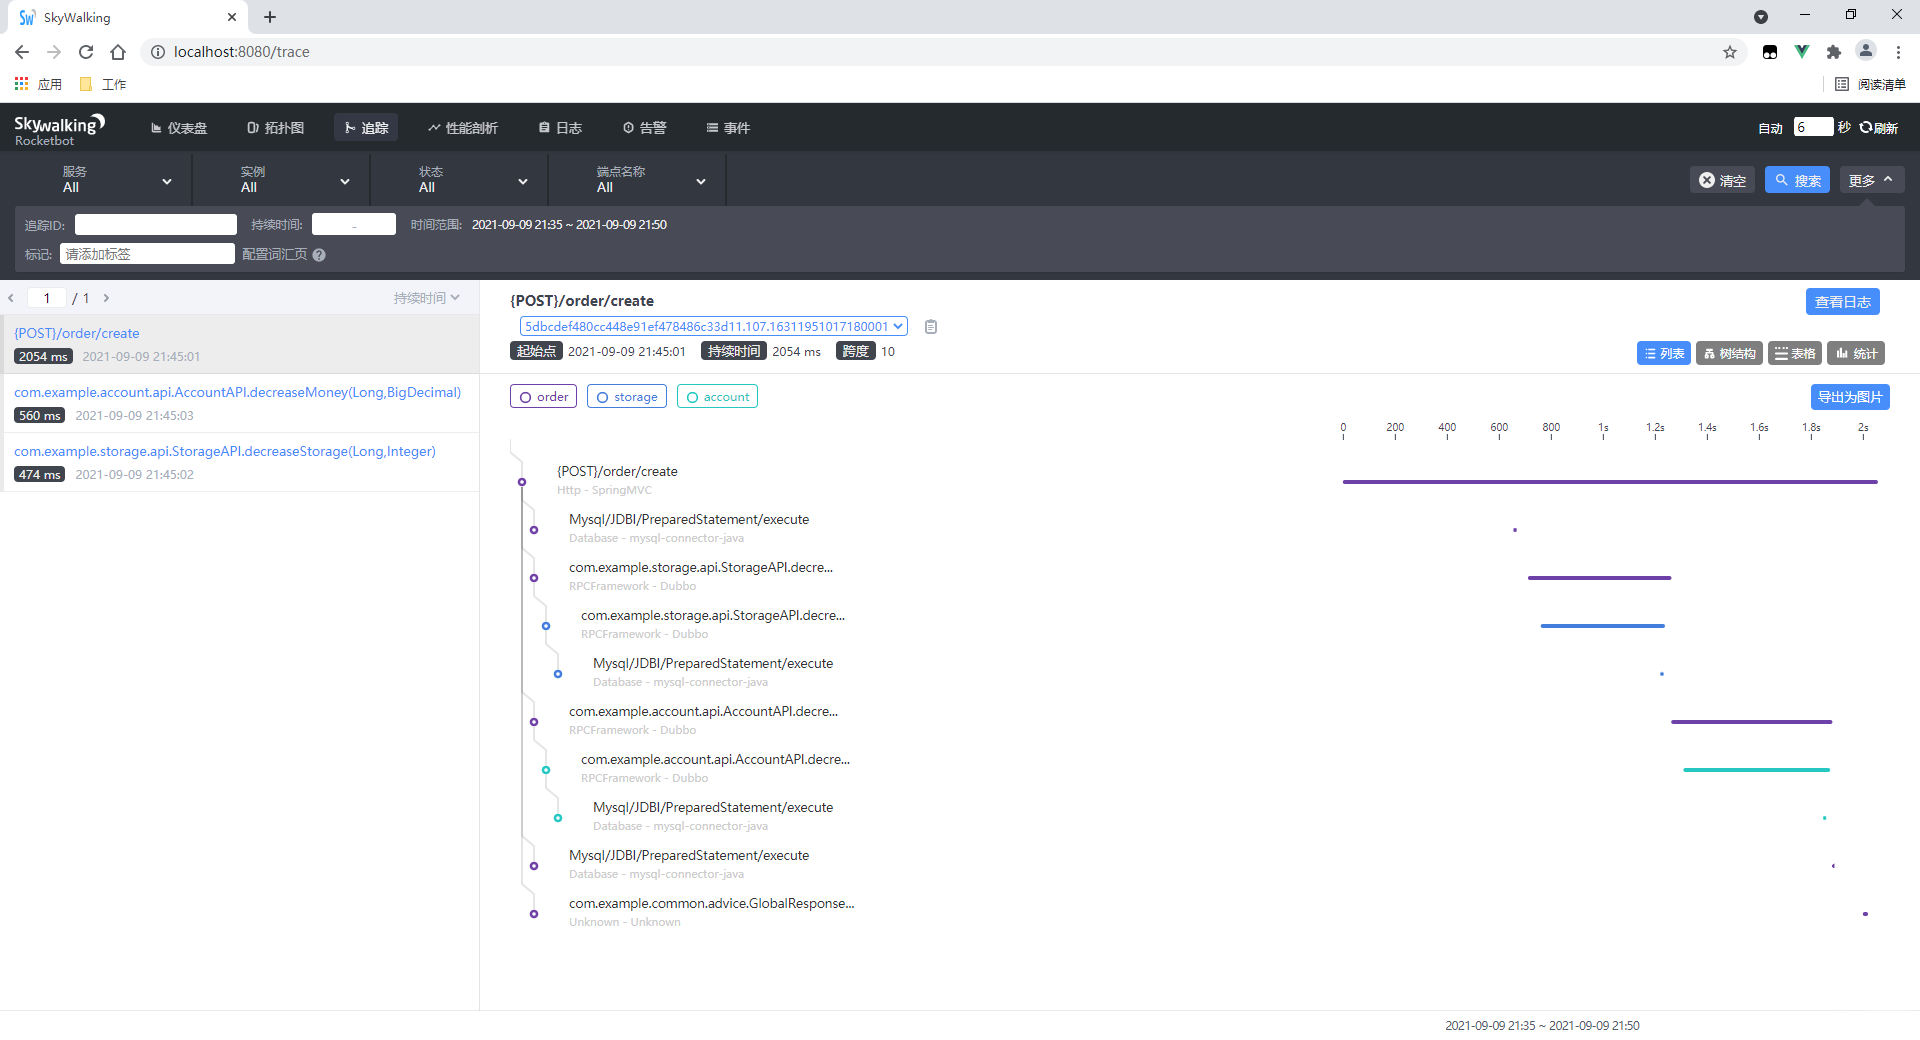The width and height of the screenshot is (1920, 1040).
Task: Focus the auto refresh seconds field
Action: click(1814, 127)
